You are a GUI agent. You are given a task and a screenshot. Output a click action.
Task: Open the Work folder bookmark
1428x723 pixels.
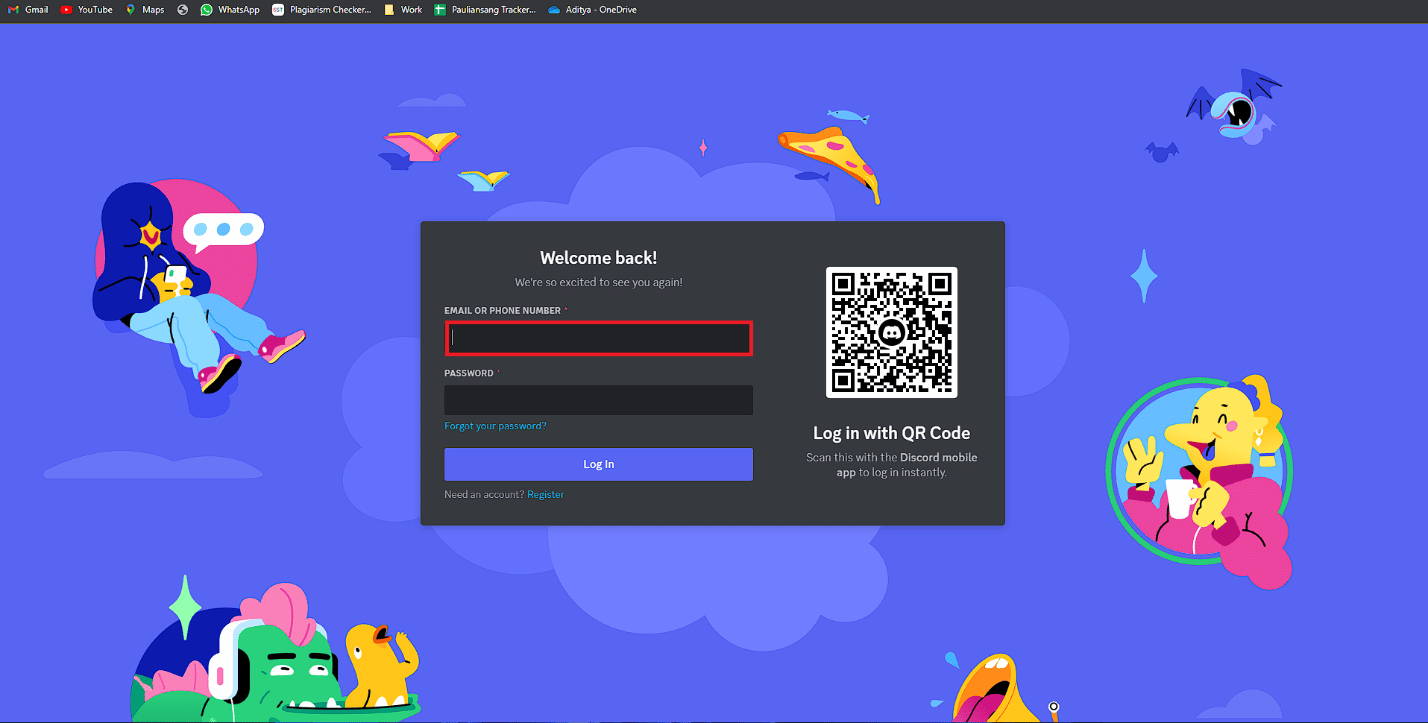click(403, 9)
